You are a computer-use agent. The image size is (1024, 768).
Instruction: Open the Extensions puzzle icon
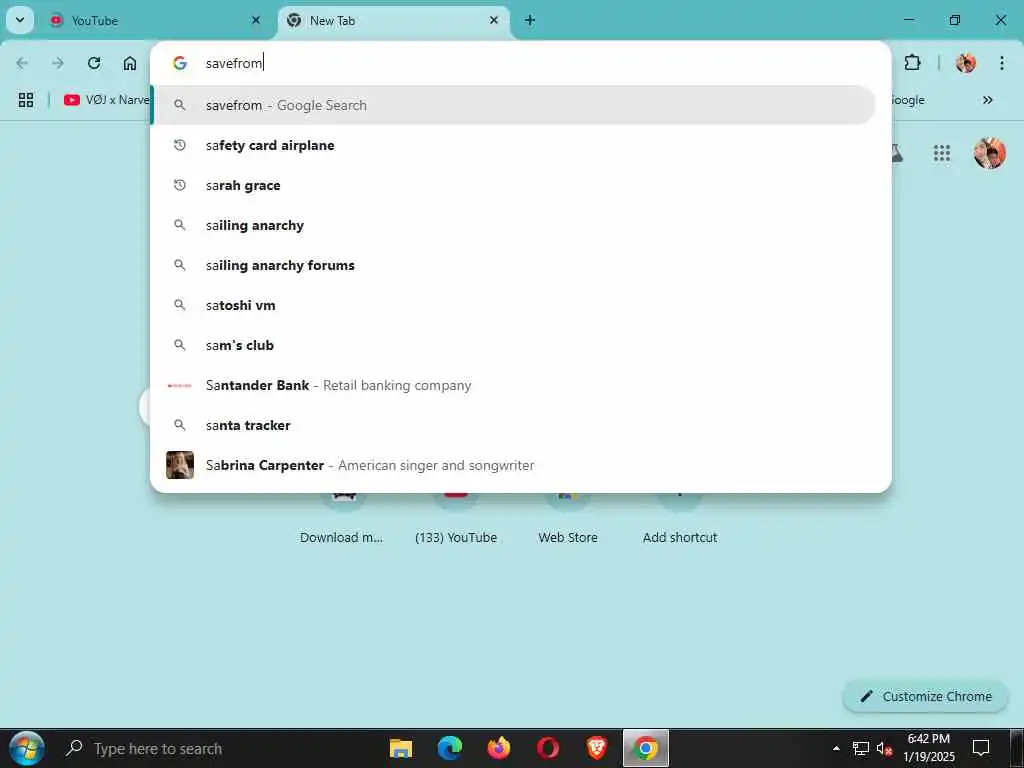[912, 63]
